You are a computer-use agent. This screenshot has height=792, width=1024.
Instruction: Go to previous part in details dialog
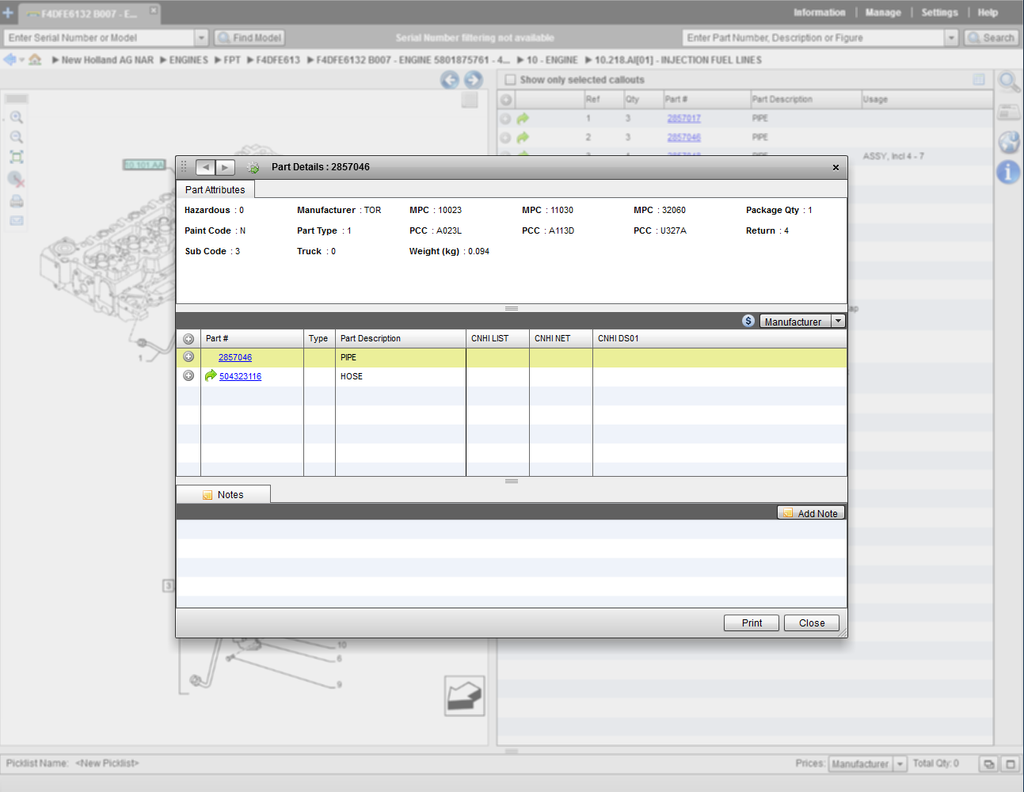(x=205, y=167)
